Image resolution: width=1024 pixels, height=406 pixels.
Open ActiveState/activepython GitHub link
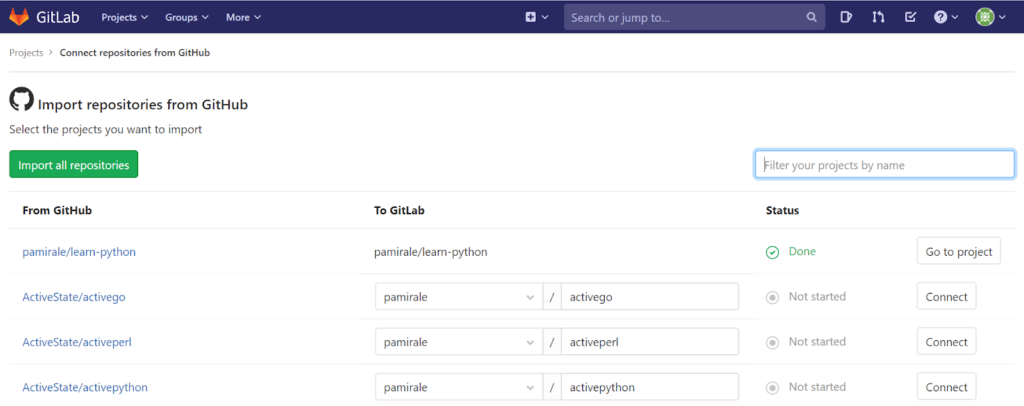85,387
